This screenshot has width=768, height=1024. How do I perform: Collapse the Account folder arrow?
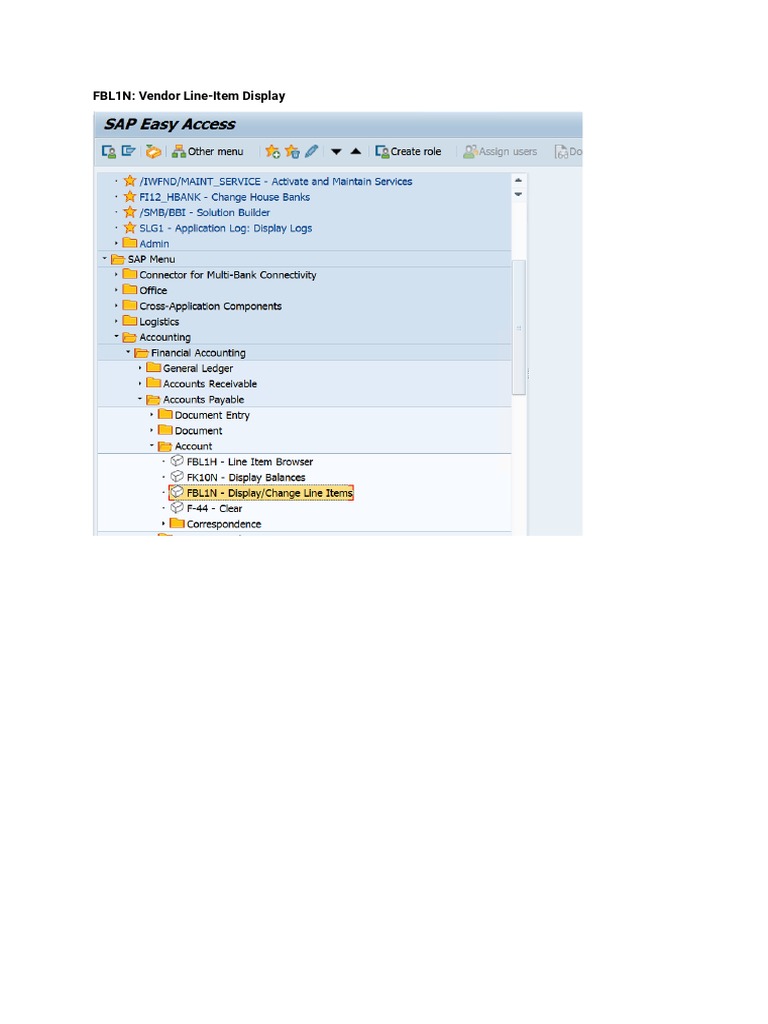[152, 445]
